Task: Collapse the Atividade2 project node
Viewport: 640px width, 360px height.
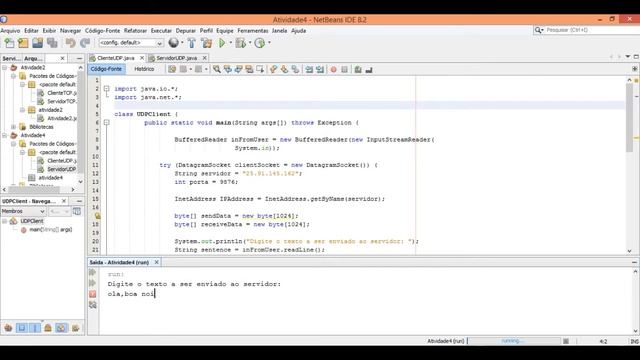Action: point(4,67)
